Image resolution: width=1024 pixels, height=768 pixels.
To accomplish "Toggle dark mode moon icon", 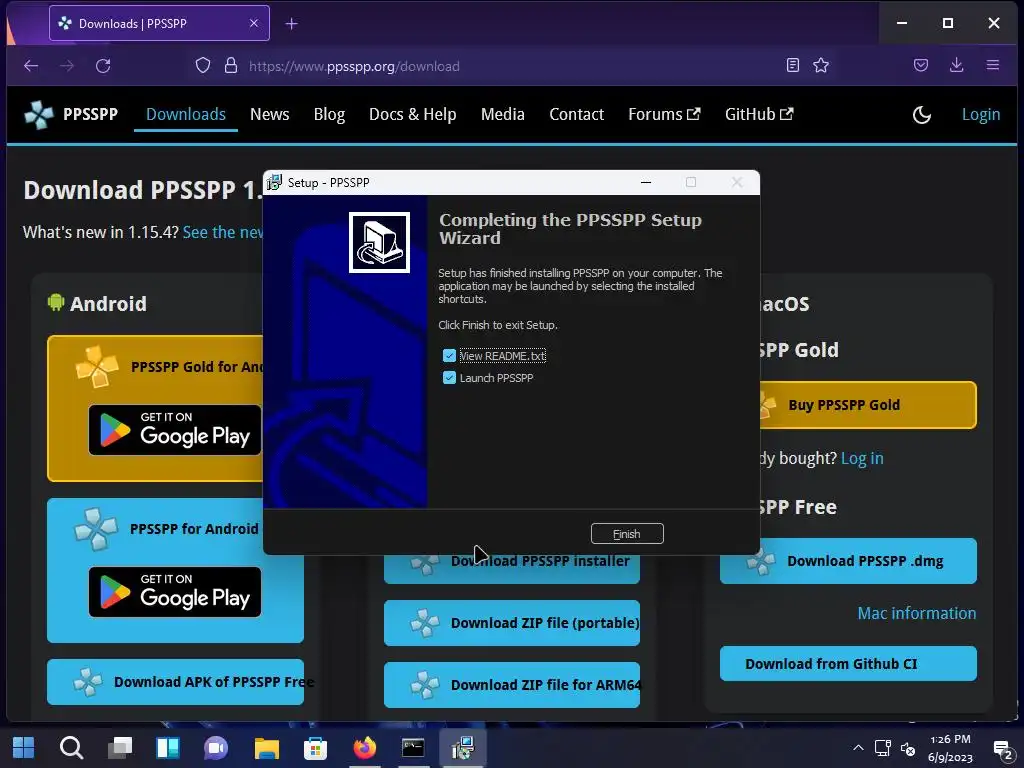I will pos(921,115).
